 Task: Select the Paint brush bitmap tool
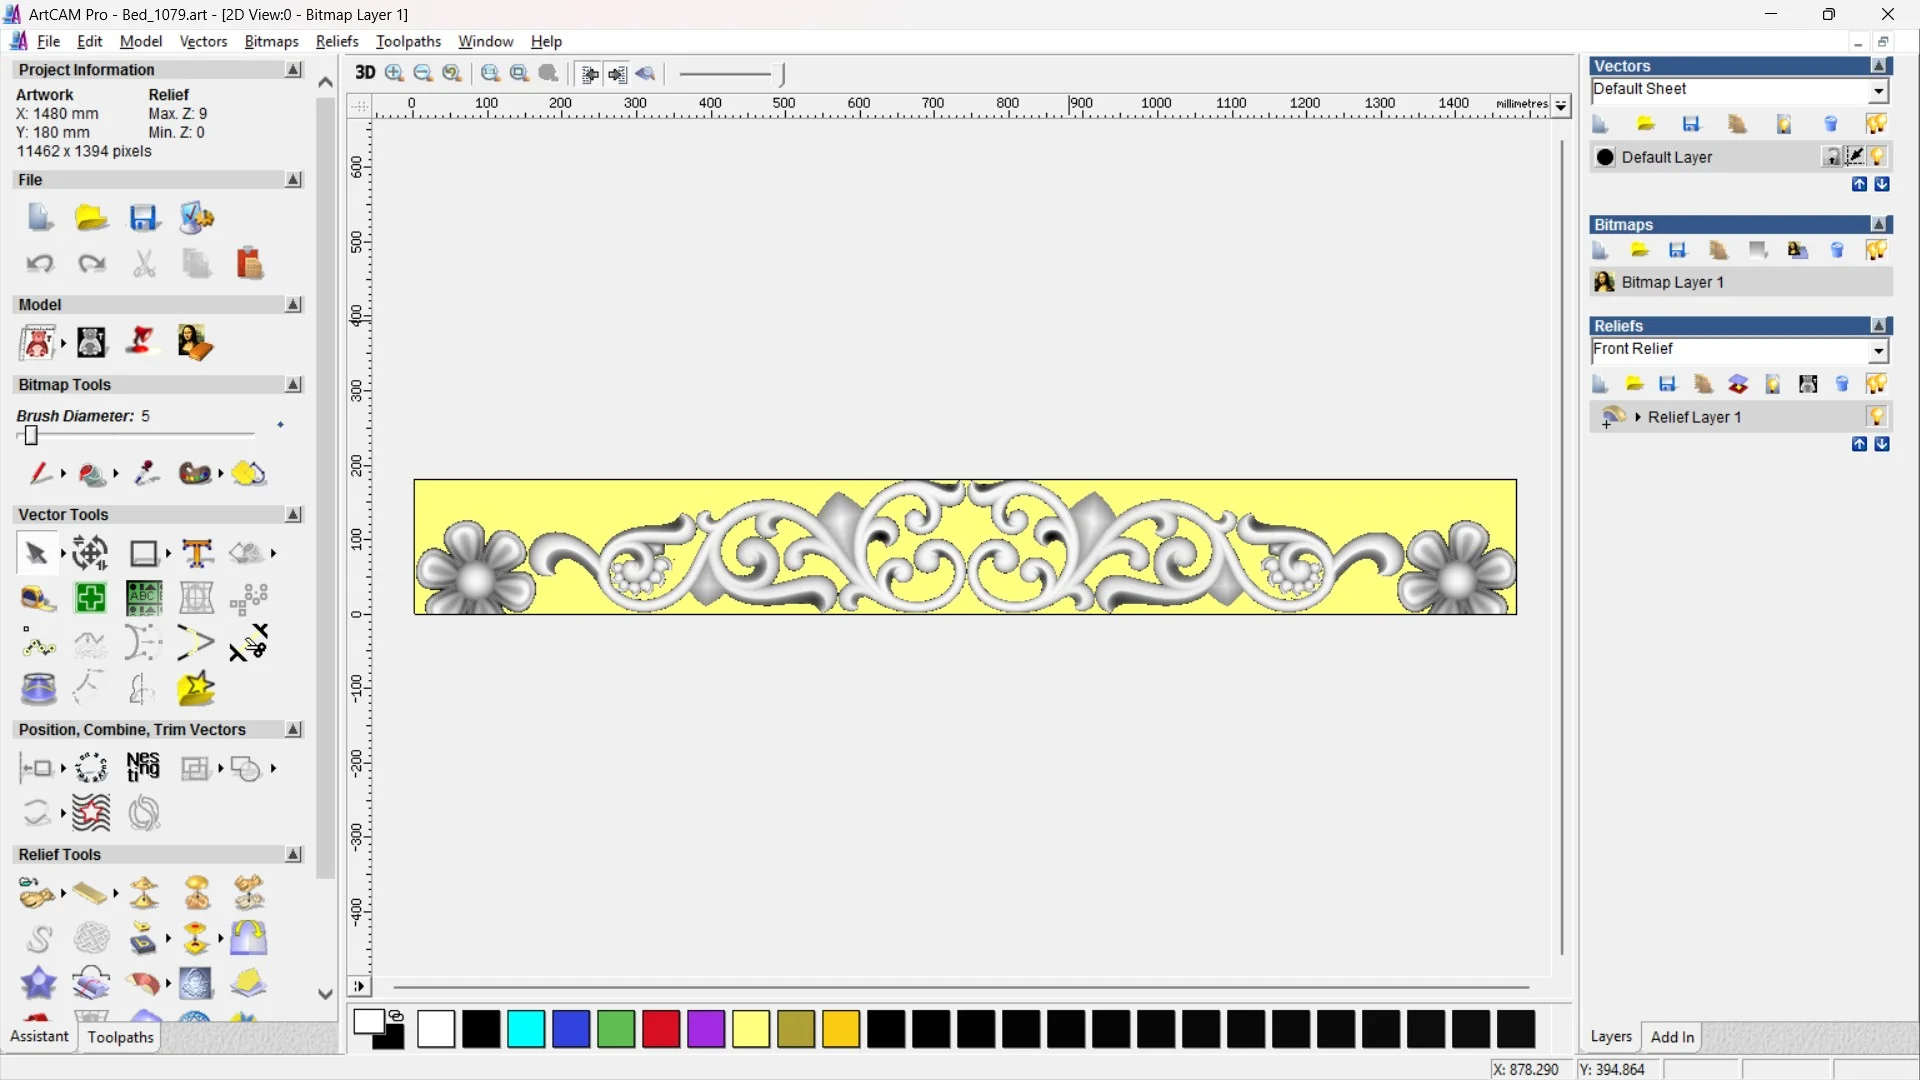(x=39, y=473)
